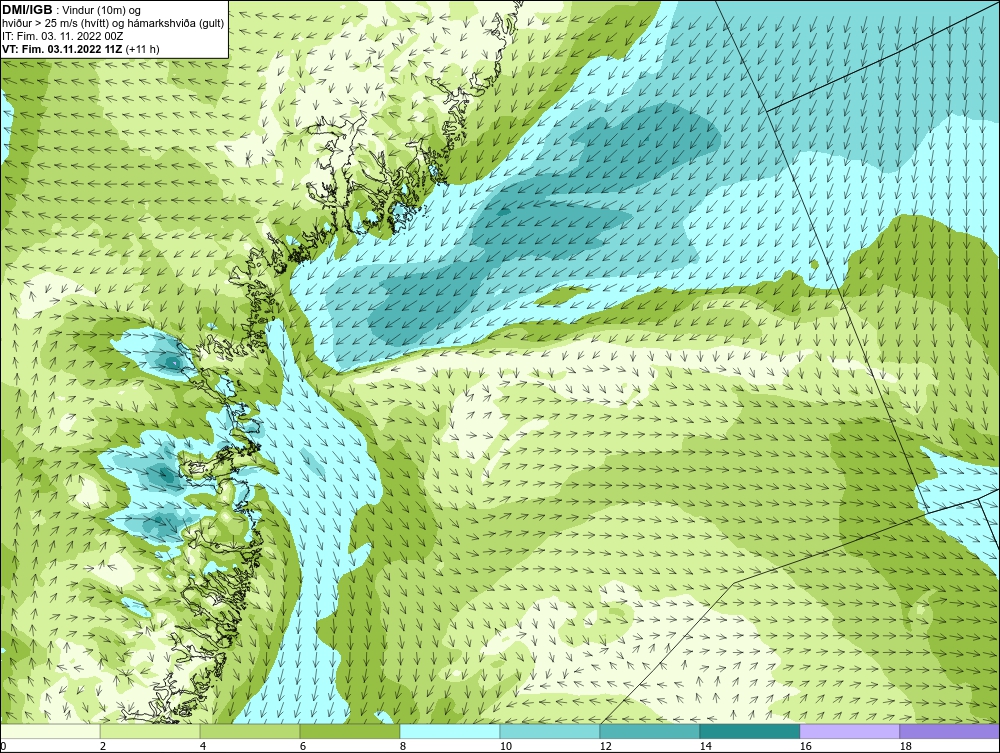Click the 10–12 m/s cyan legend swatch
The width and height of the screenshot is (1000, 753).
click(x=550, y=731)
